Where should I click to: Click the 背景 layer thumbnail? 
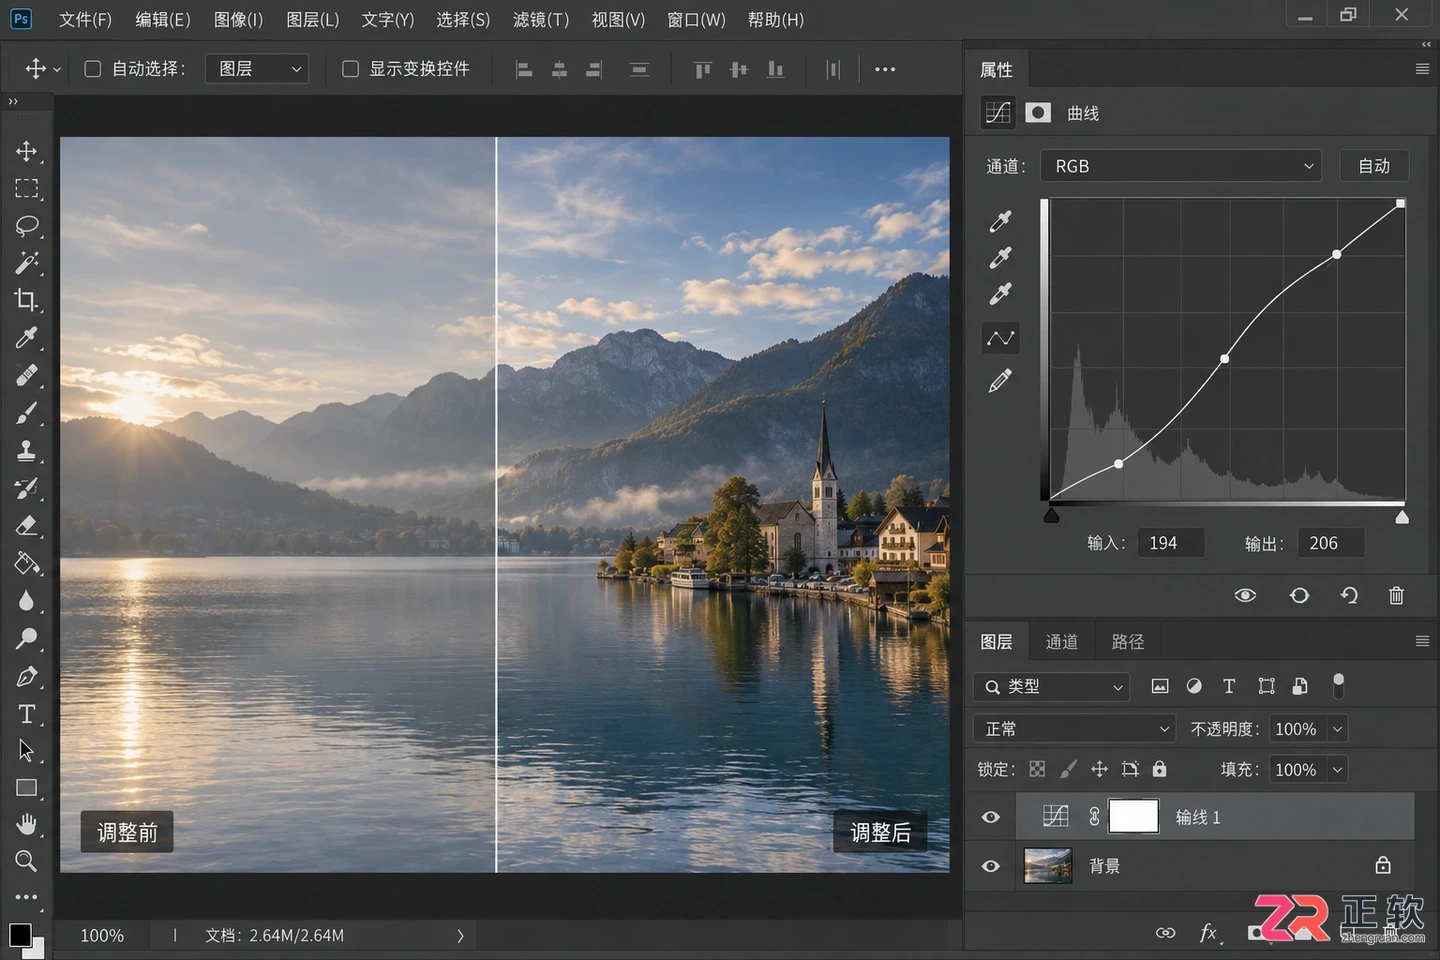pyautogui.click(x=1048, y=866)
